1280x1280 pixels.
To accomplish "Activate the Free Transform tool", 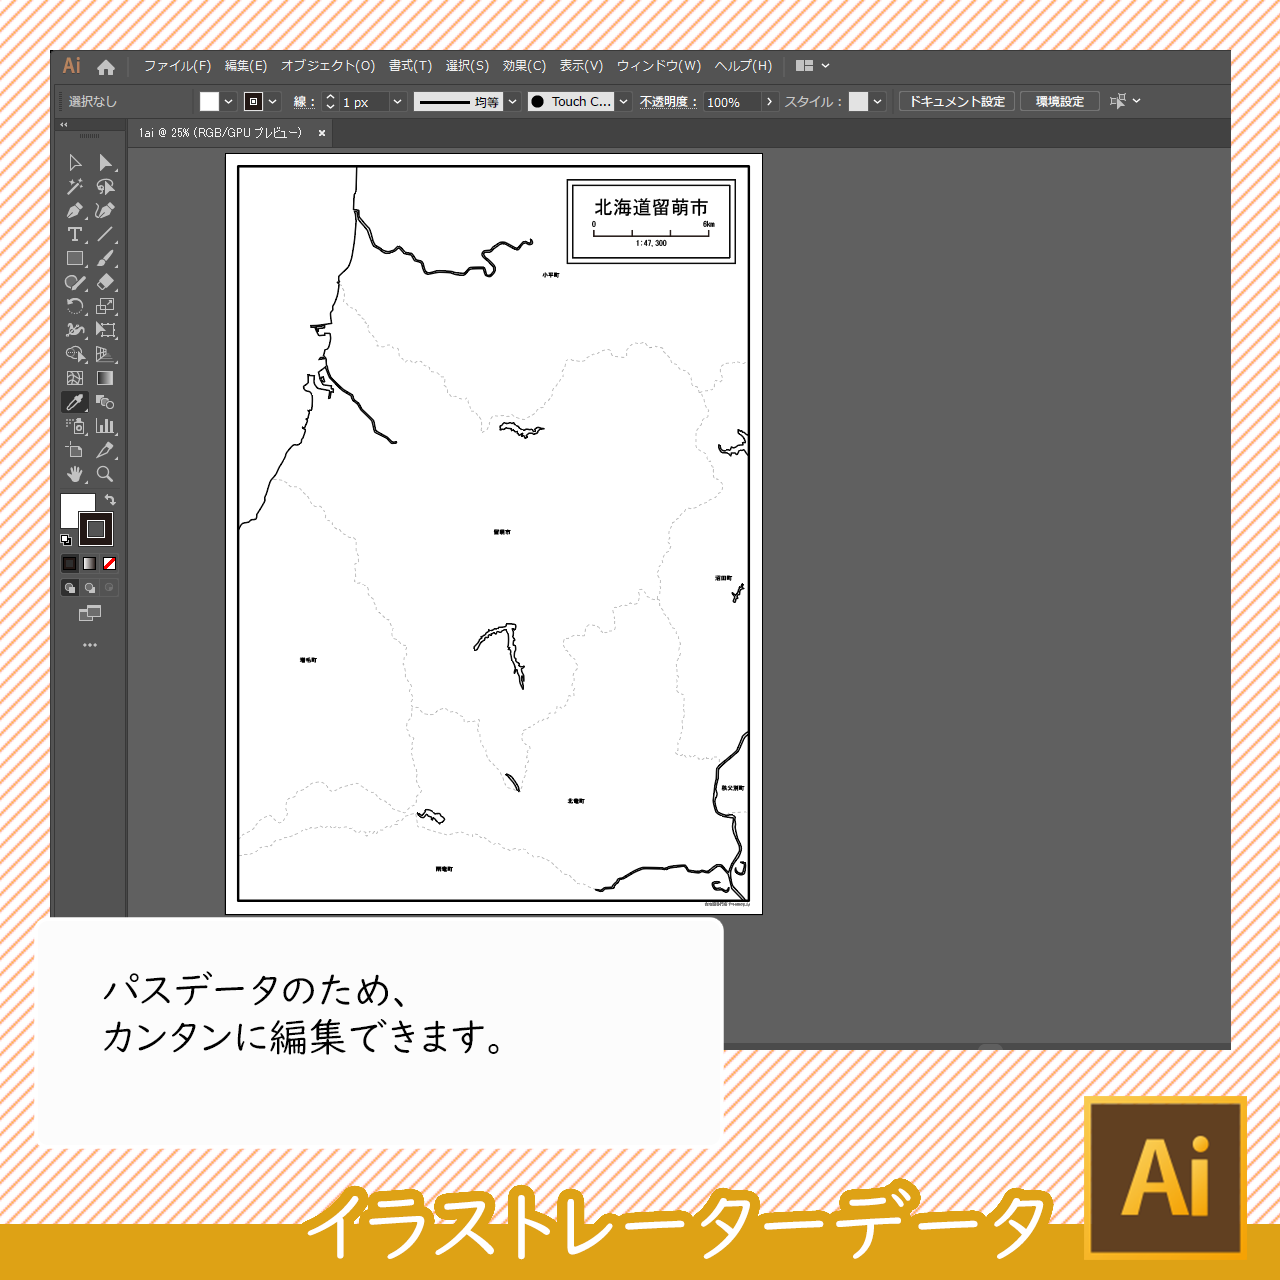I will coord(105,330).
